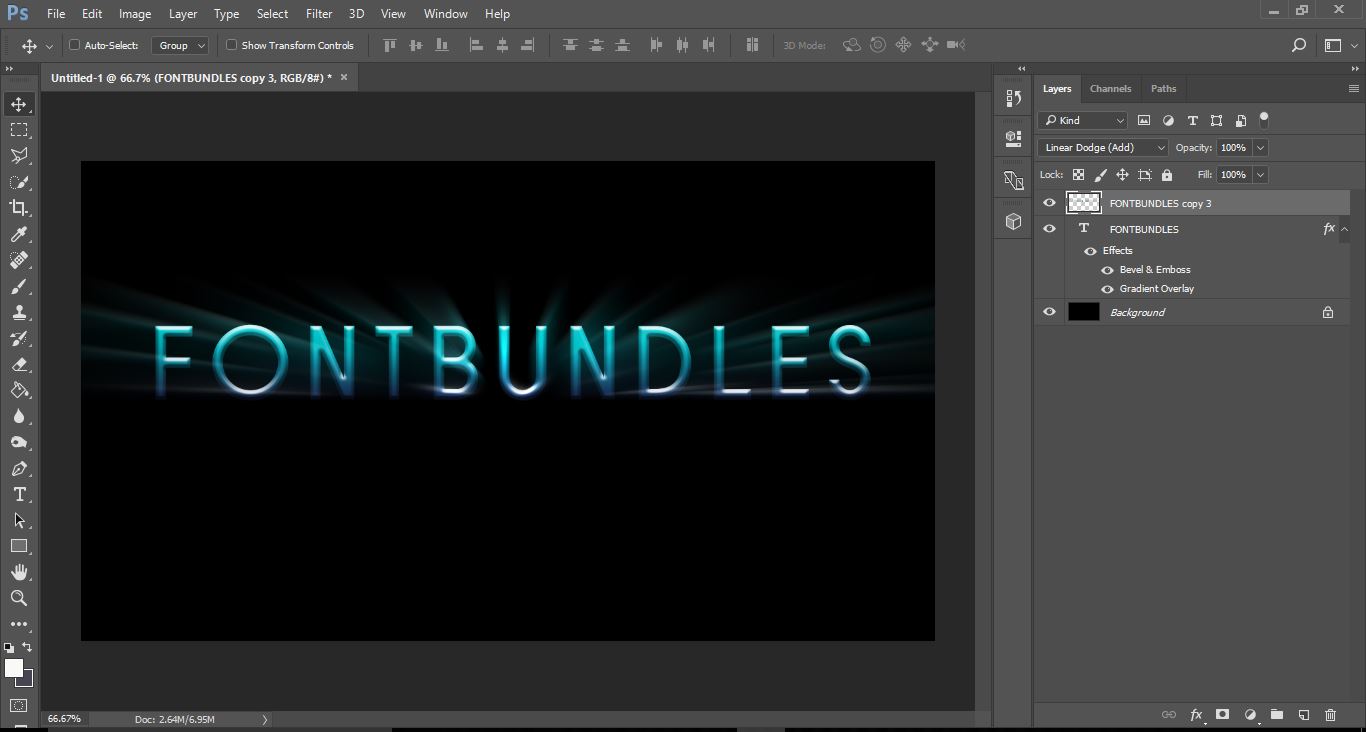Click the background color swatch
Screen dimensions: 1366x732
coord(25,679)
